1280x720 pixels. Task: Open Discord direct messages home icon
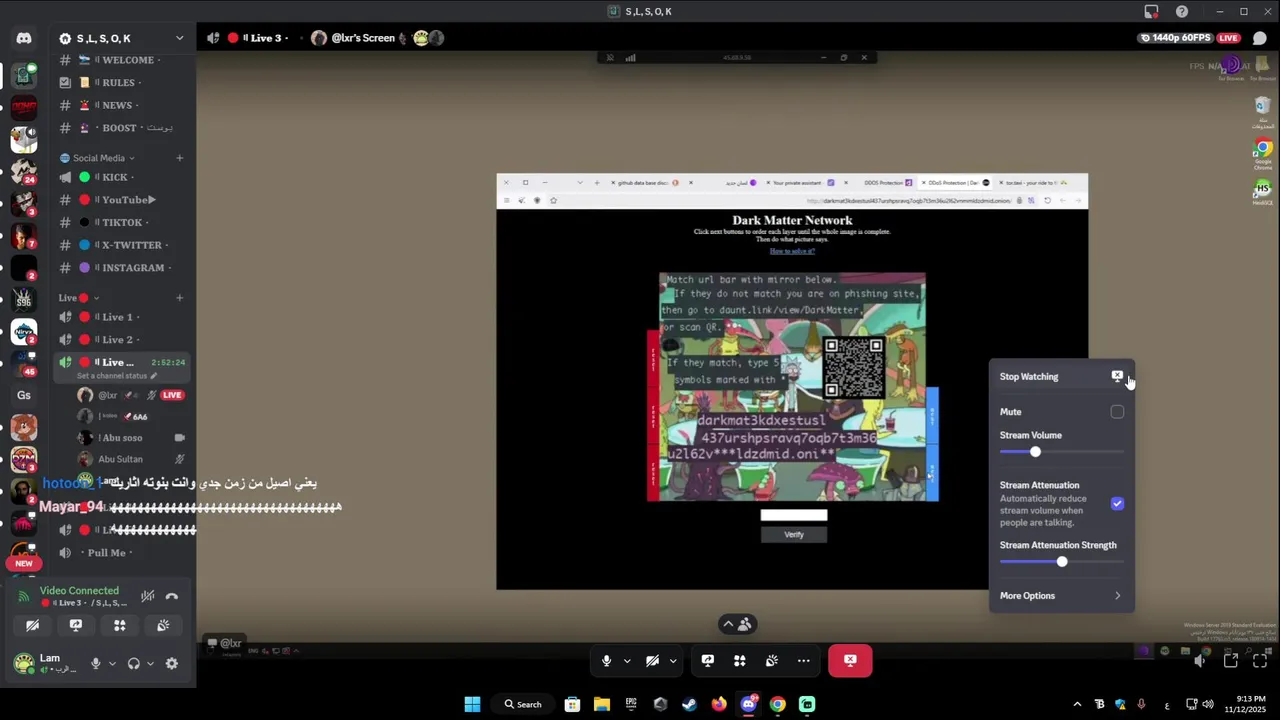[24, 39]
